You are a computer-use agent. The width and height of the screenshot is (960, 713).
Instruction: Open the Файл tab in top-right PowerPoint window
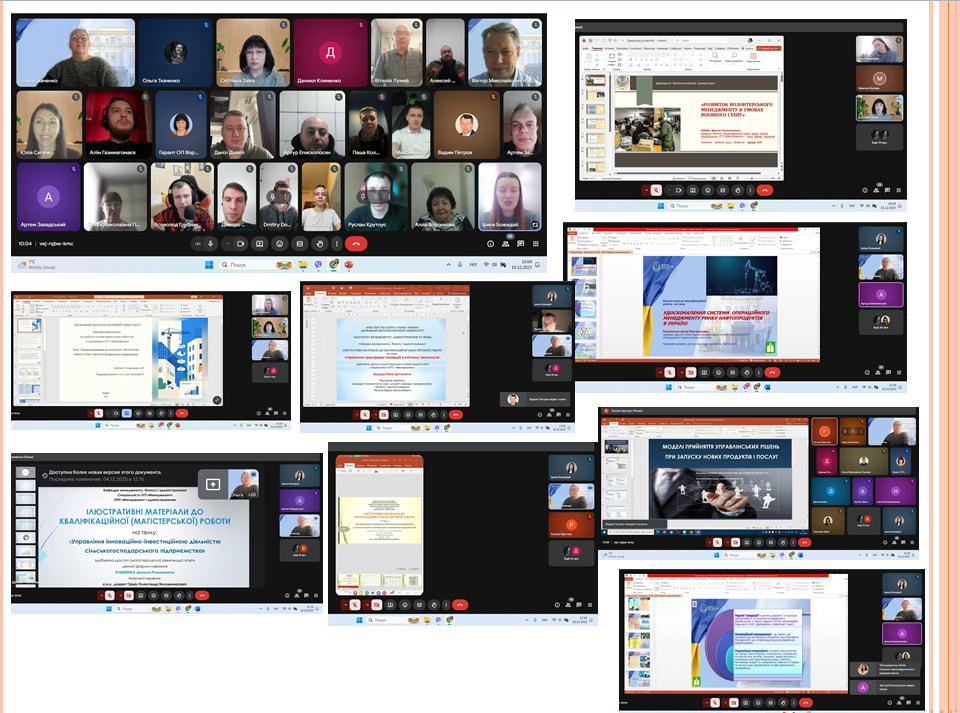tap(584, 48)
